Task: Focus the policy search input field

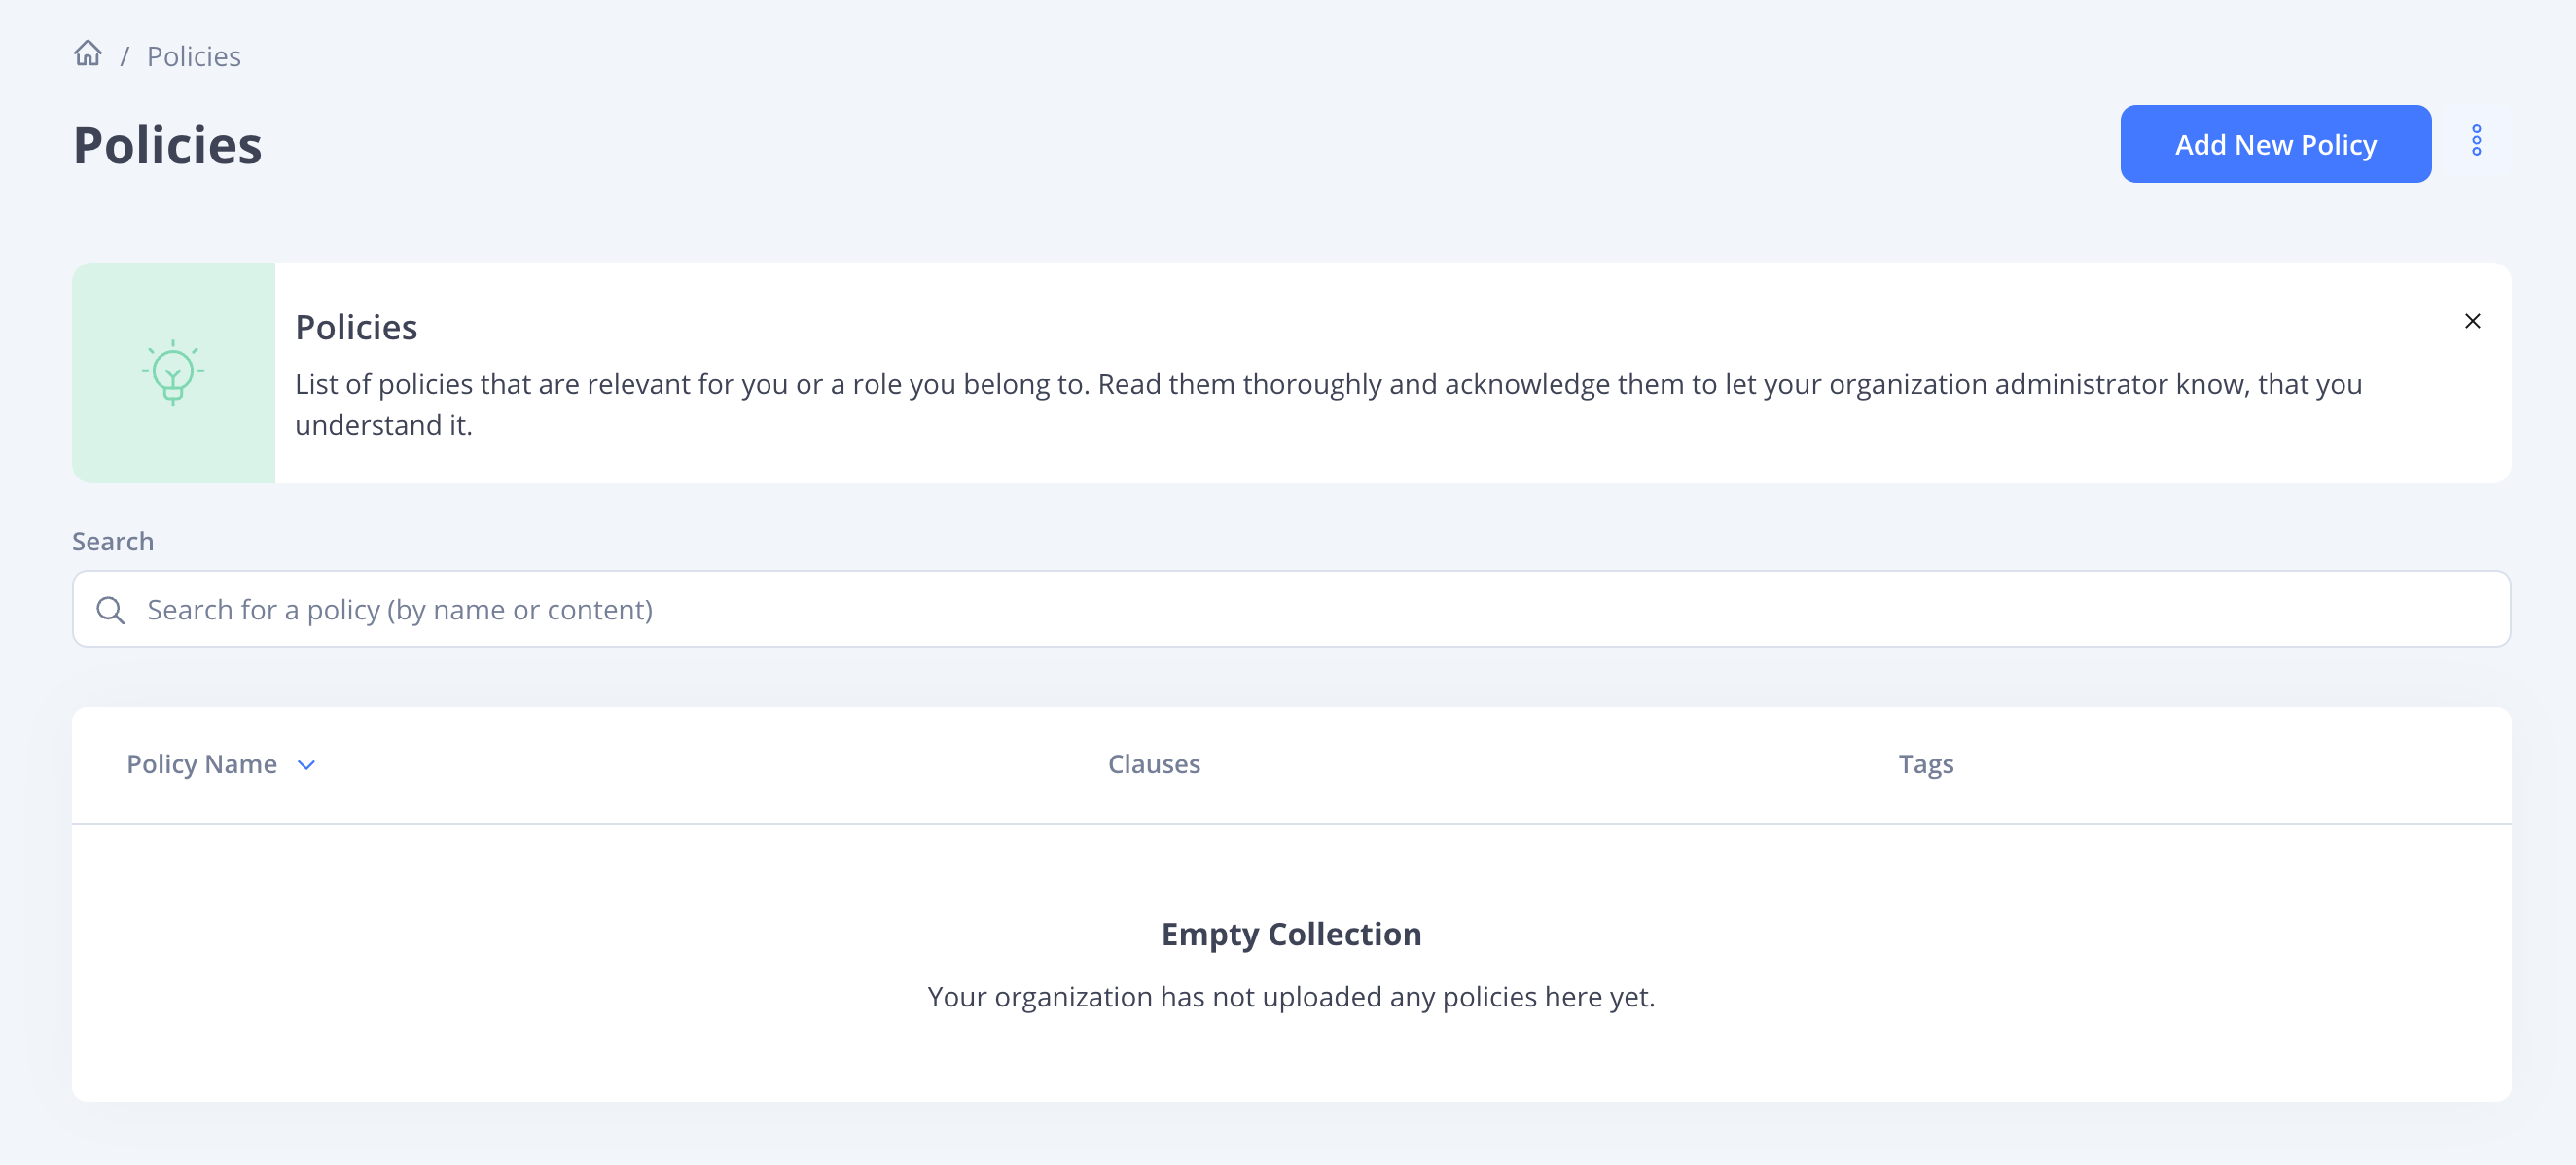Action: 1290,609
